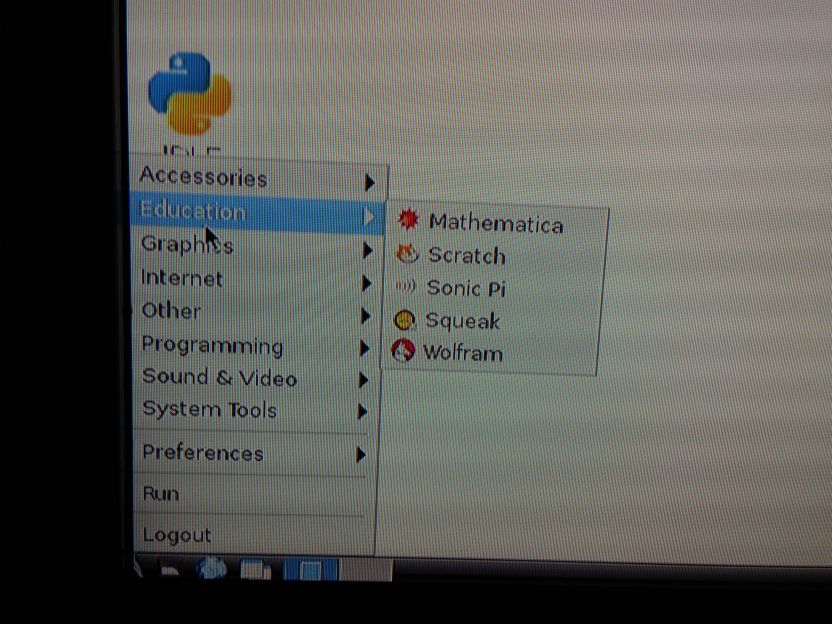Choose Run from the main menu
Image resolution: width=832 pixels, height=624 pixels.
pyautogui.click(x=254, y=495)
